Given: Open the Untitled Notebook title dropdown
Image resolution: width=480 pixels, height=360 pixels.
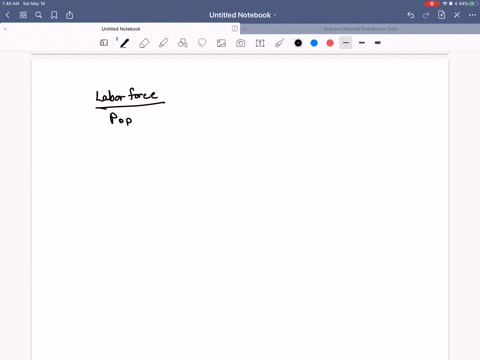Looking at the screenshot, I should tap(242, 15).
